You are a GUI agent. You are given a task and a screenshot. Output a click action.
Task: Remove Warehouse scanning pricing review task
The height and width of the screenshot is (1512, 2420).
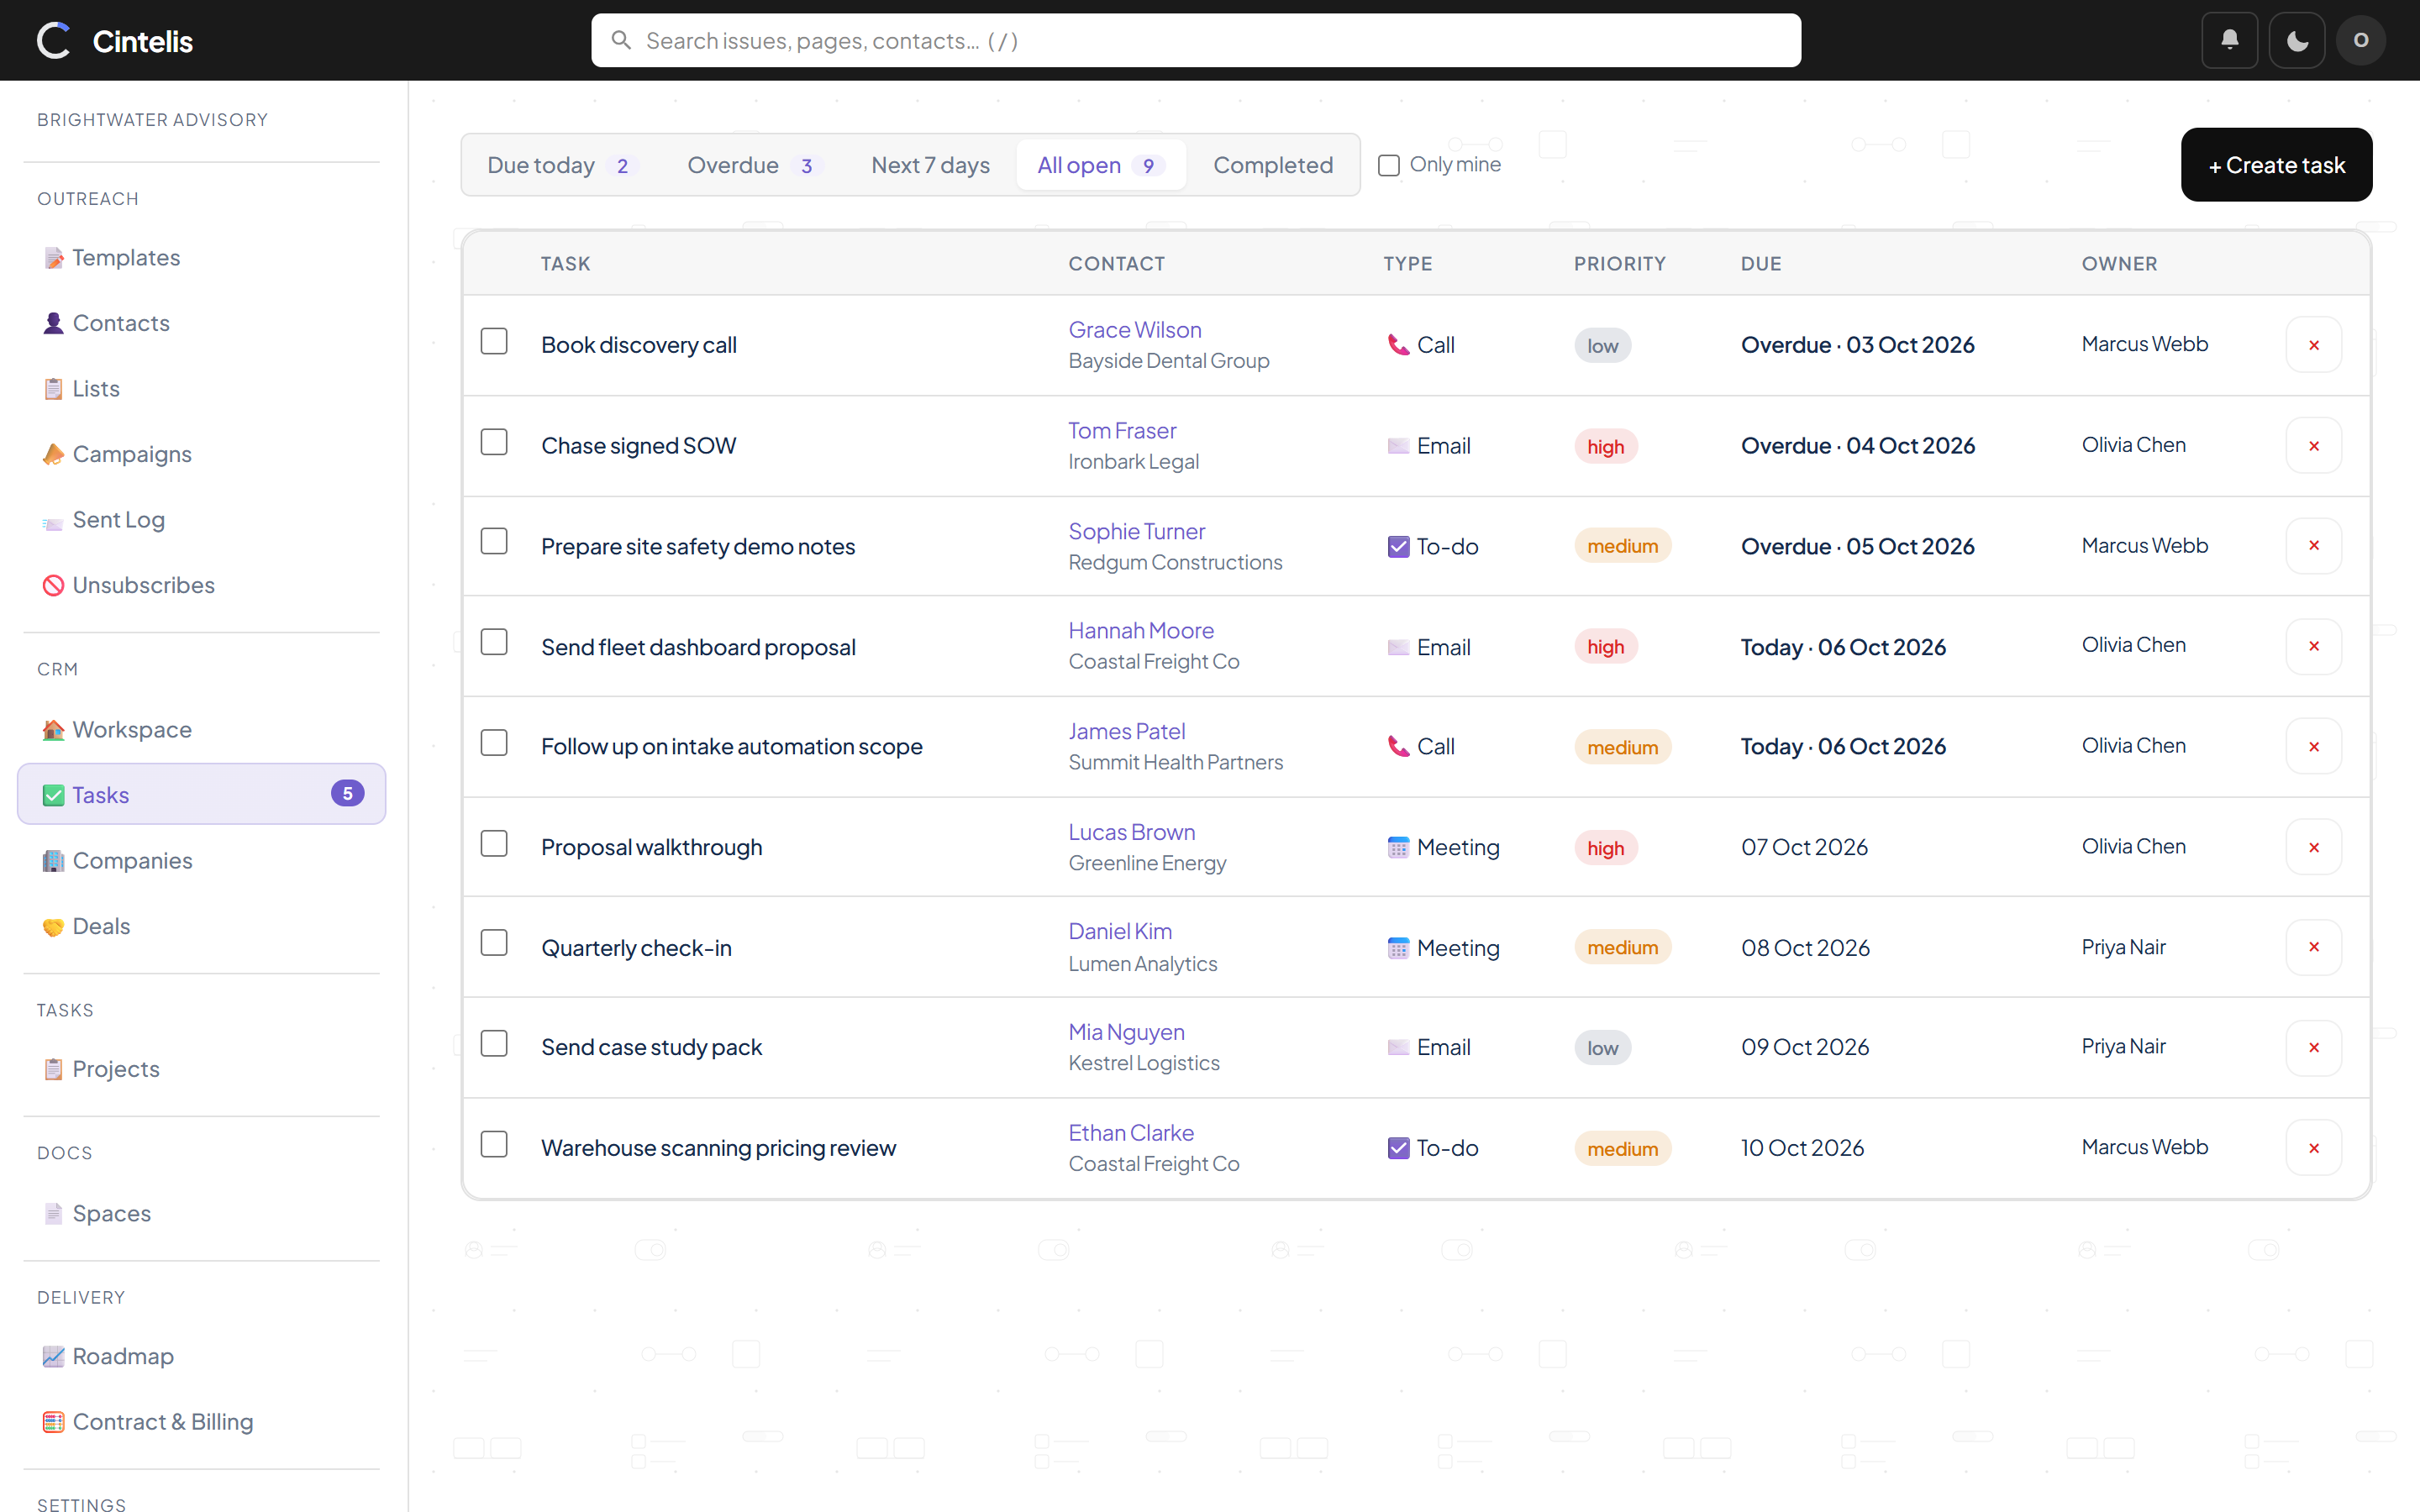[x=2313, y=1148]
